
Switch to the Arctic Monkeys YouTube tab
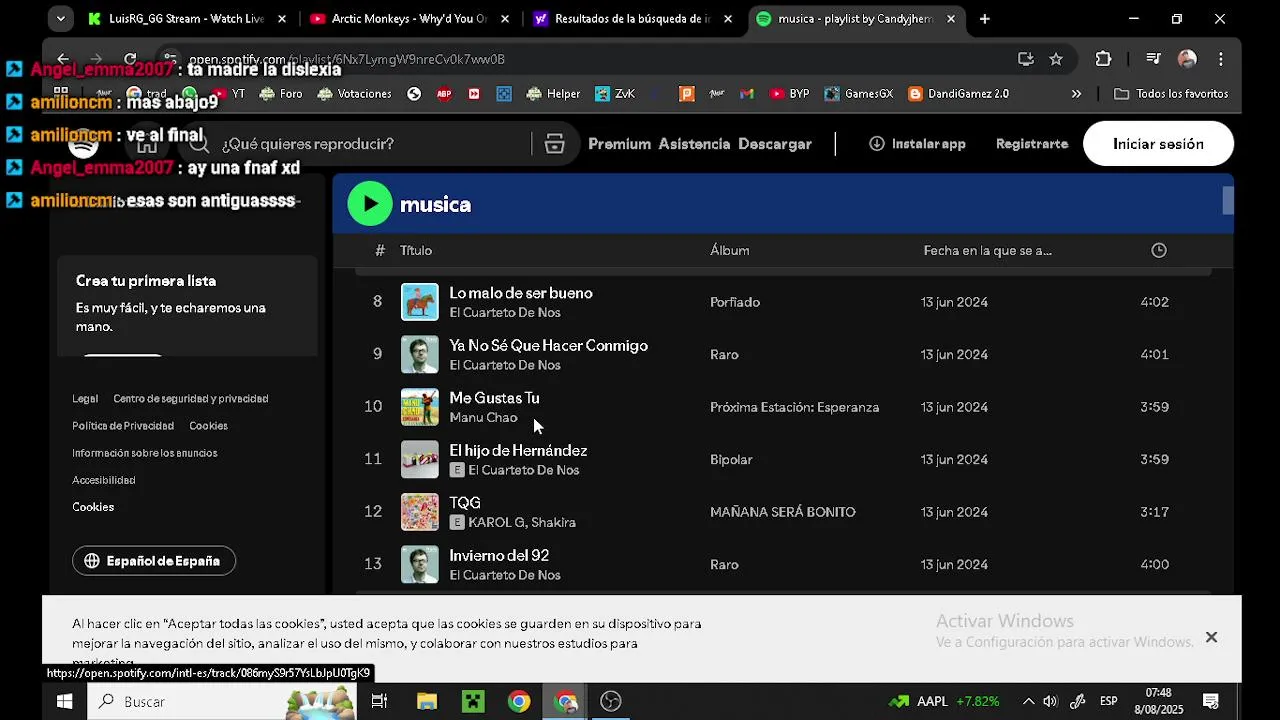pyautogui.click(x=410, y=19)
